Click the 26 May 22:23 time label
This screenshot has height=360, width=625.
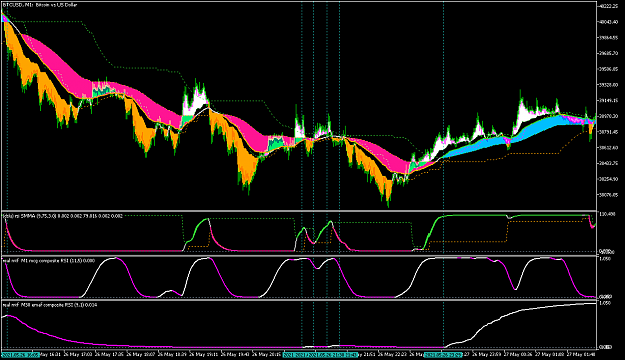point(391,354)
